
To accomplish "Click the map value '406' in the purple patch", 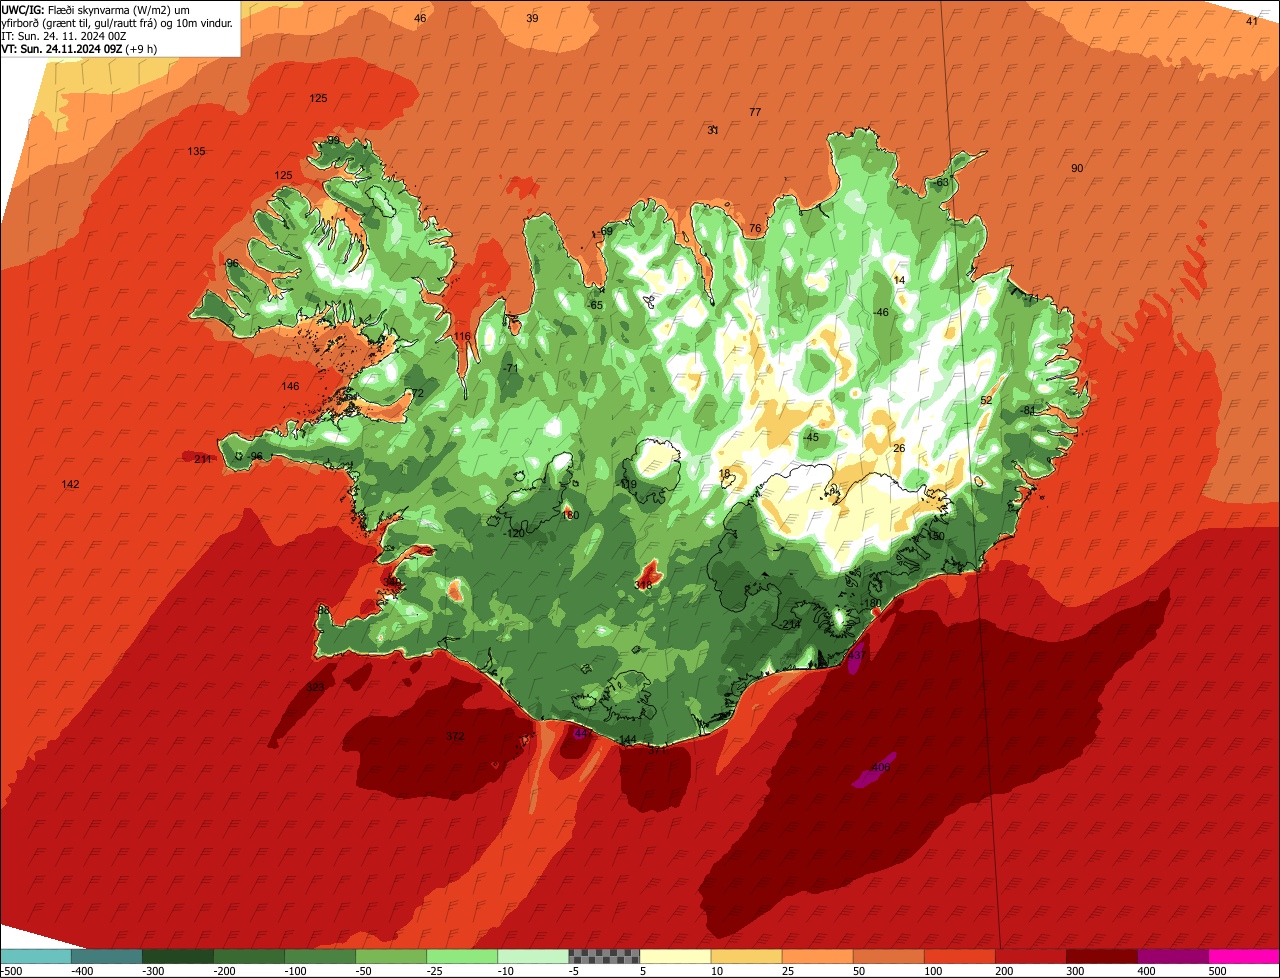I will [x=881, y=767].
